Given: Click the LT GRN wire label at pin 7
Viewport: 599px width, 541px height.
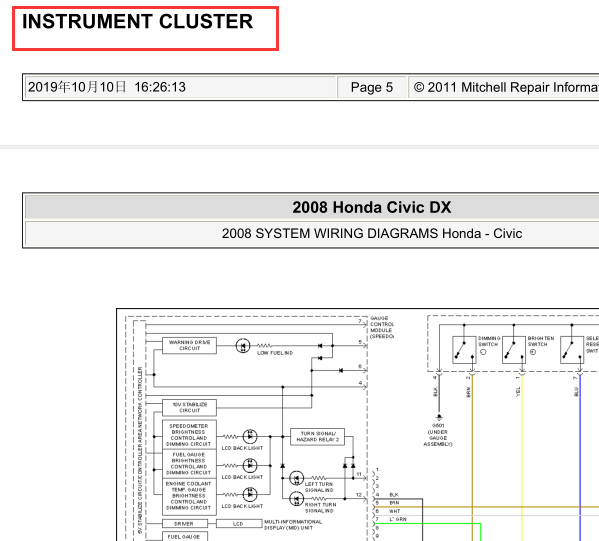Looking at the screenshot, I should point(398,519).
